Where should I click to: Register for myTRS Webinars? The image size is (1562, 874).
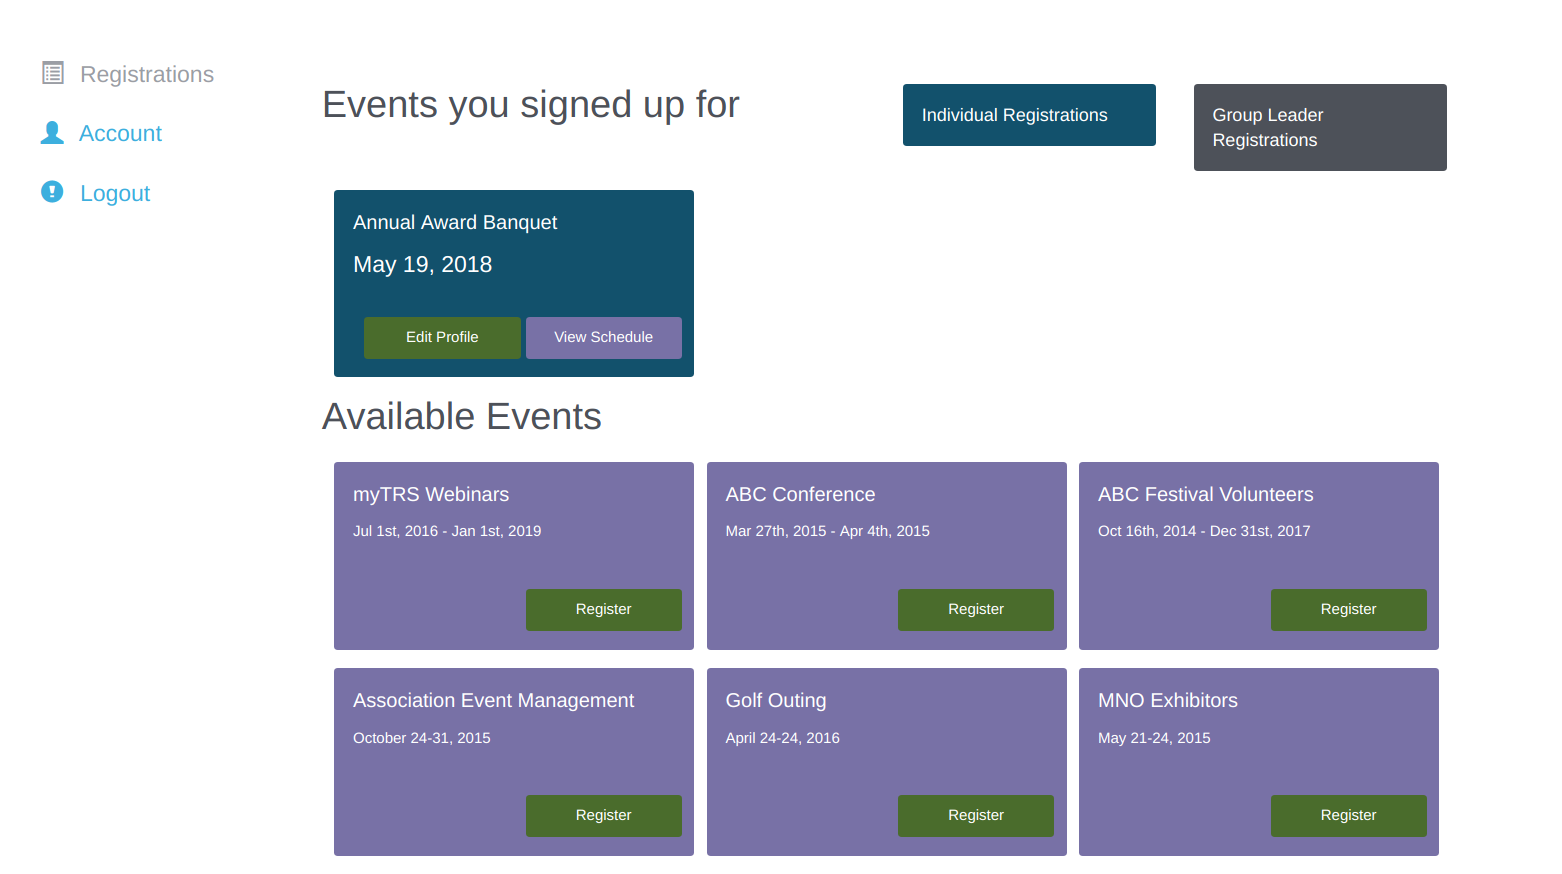[x=603, y=610]
